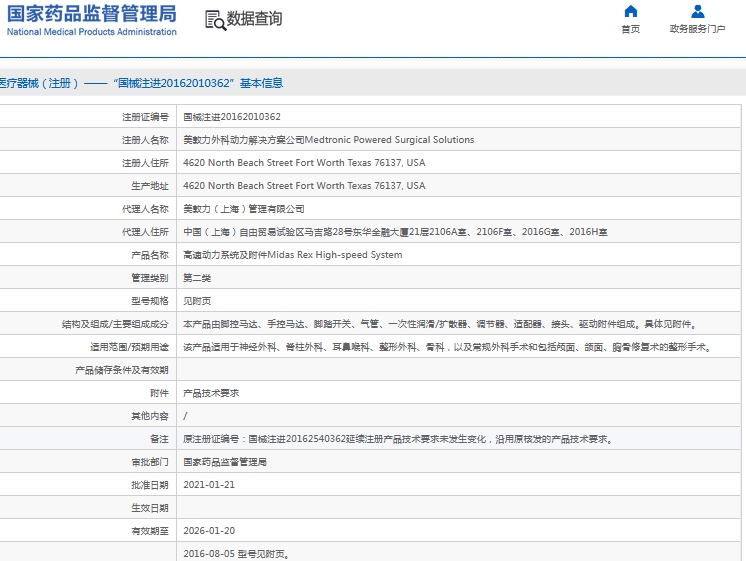
Task: Select the 适用范围 intended use description
Action: pyautogui.click(x=447, y=347)
